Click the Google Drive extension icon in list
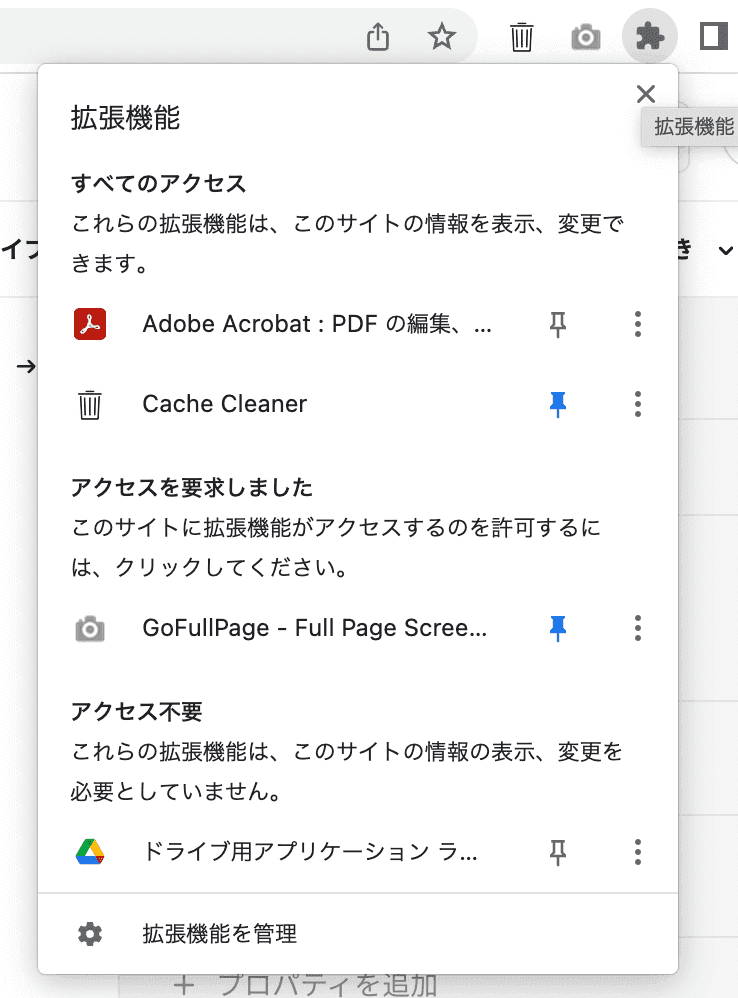 click(x=90, y=852)
